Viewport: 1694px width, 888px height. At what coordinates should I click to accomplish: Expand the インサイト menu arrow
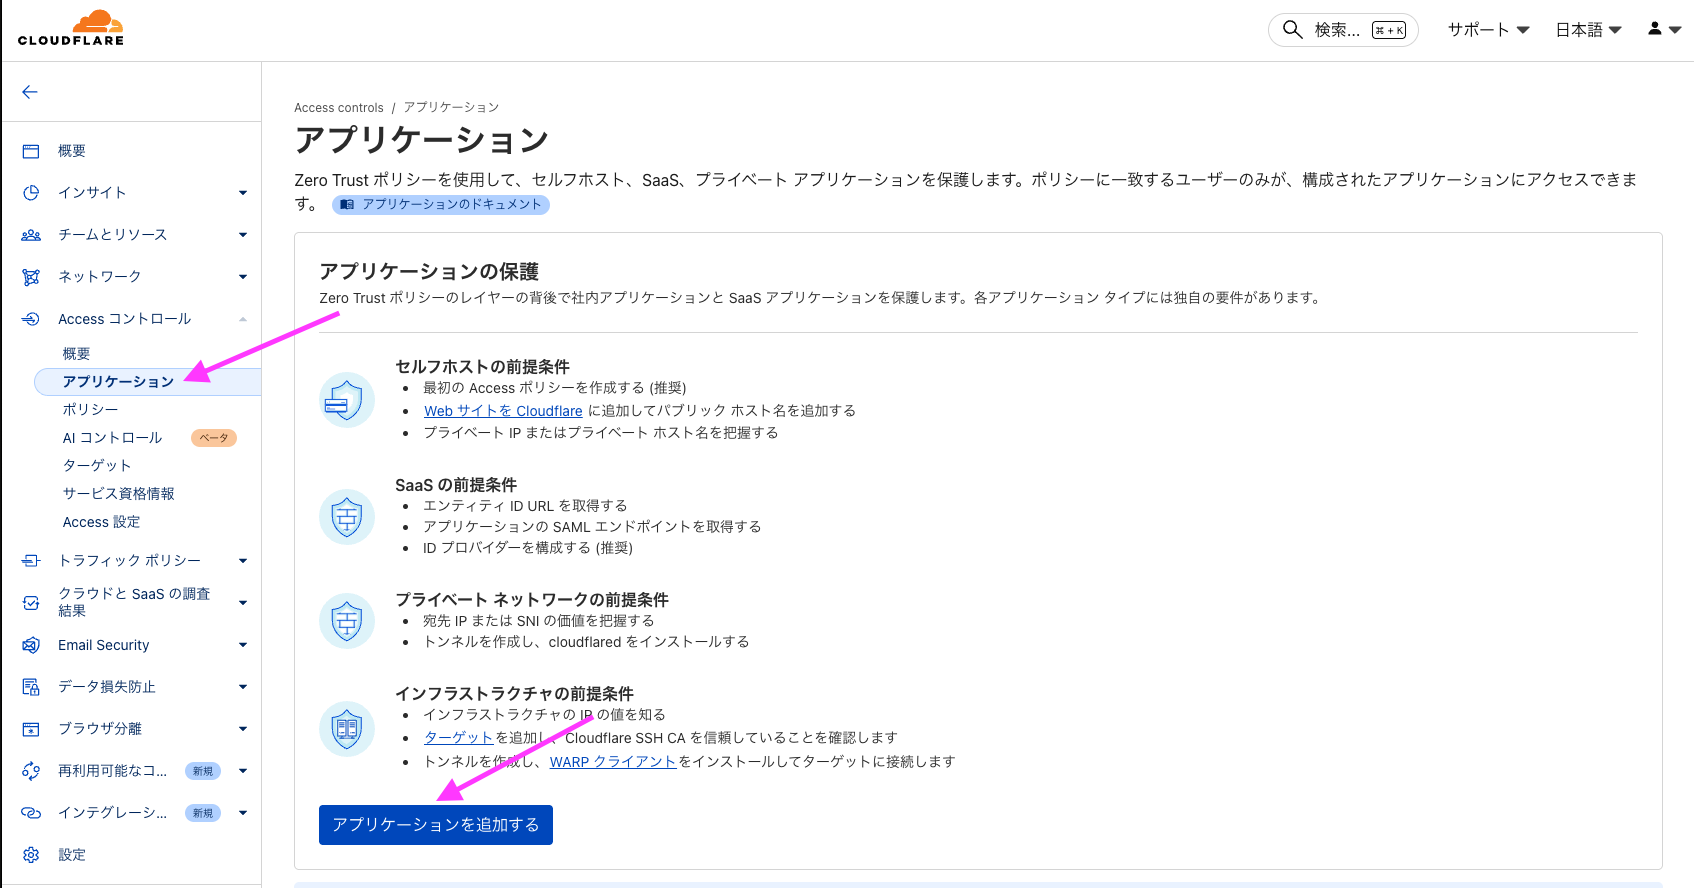coord(243,193)
